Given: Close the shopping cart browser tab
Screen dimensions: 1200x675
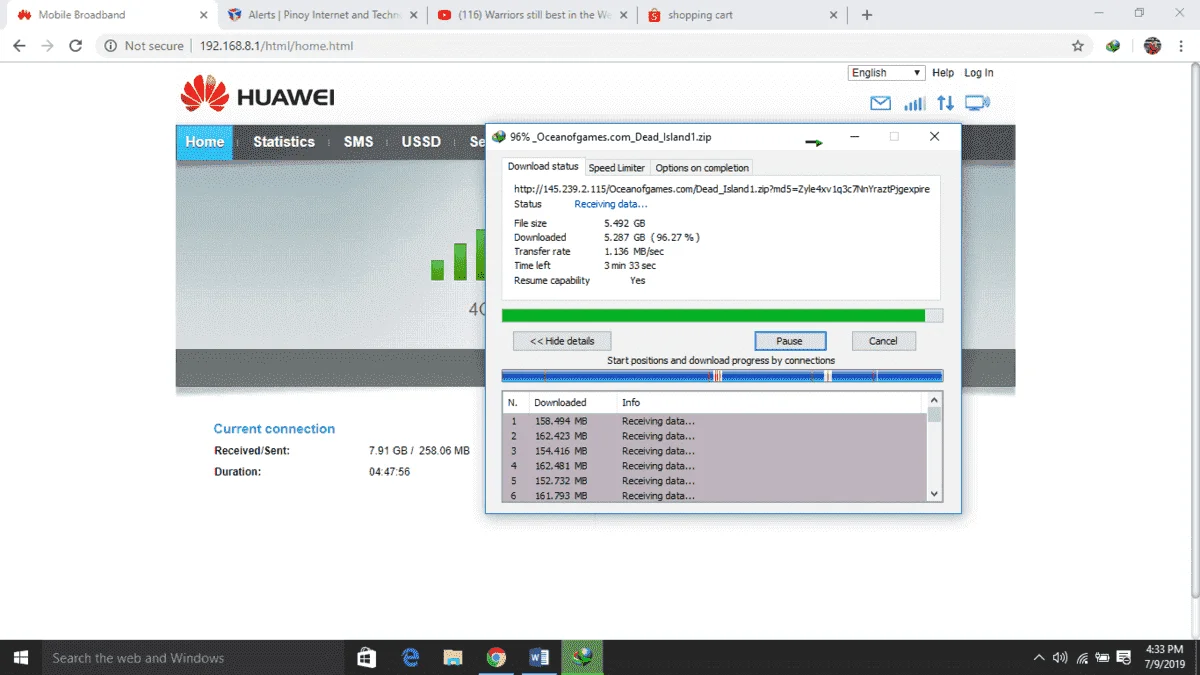Looking at the screenshot, I should click(x=833, y=15).
